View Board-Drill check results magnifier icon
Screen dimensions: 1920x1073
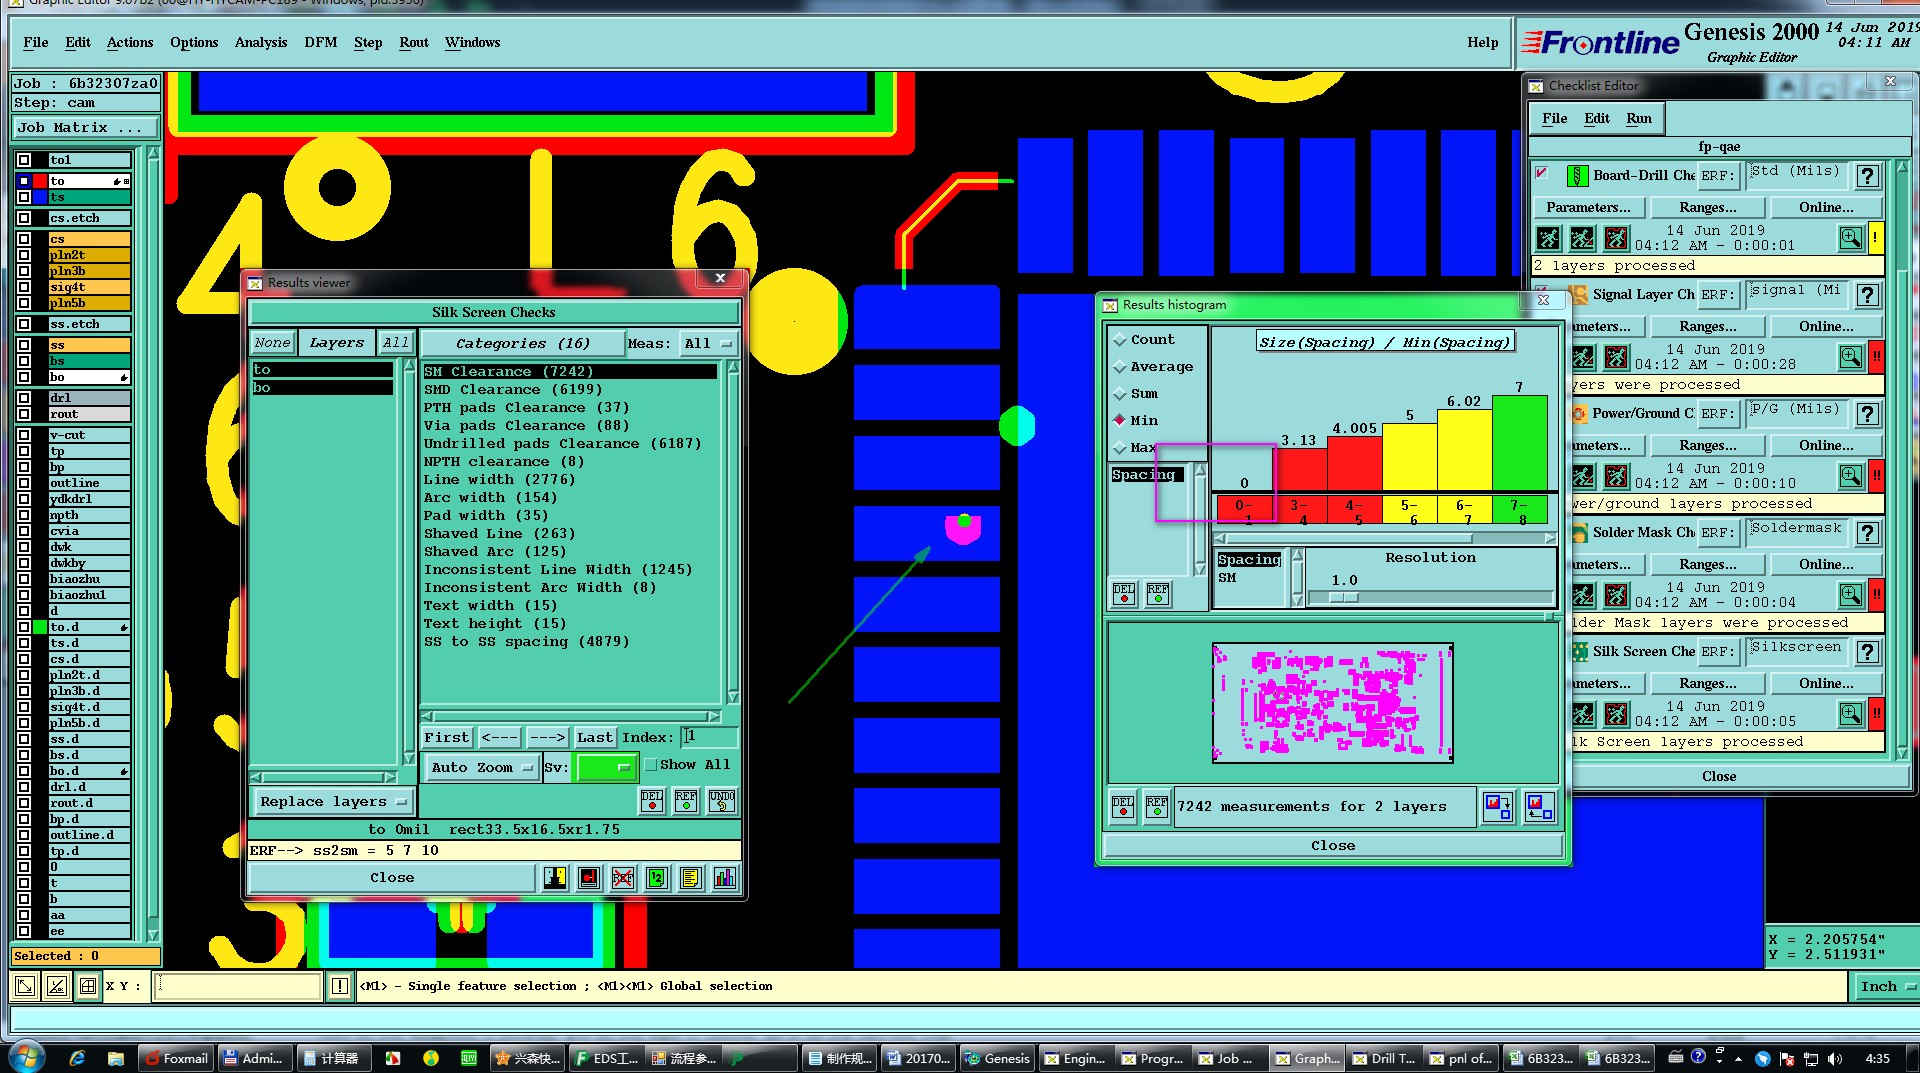click(1851, 238)
